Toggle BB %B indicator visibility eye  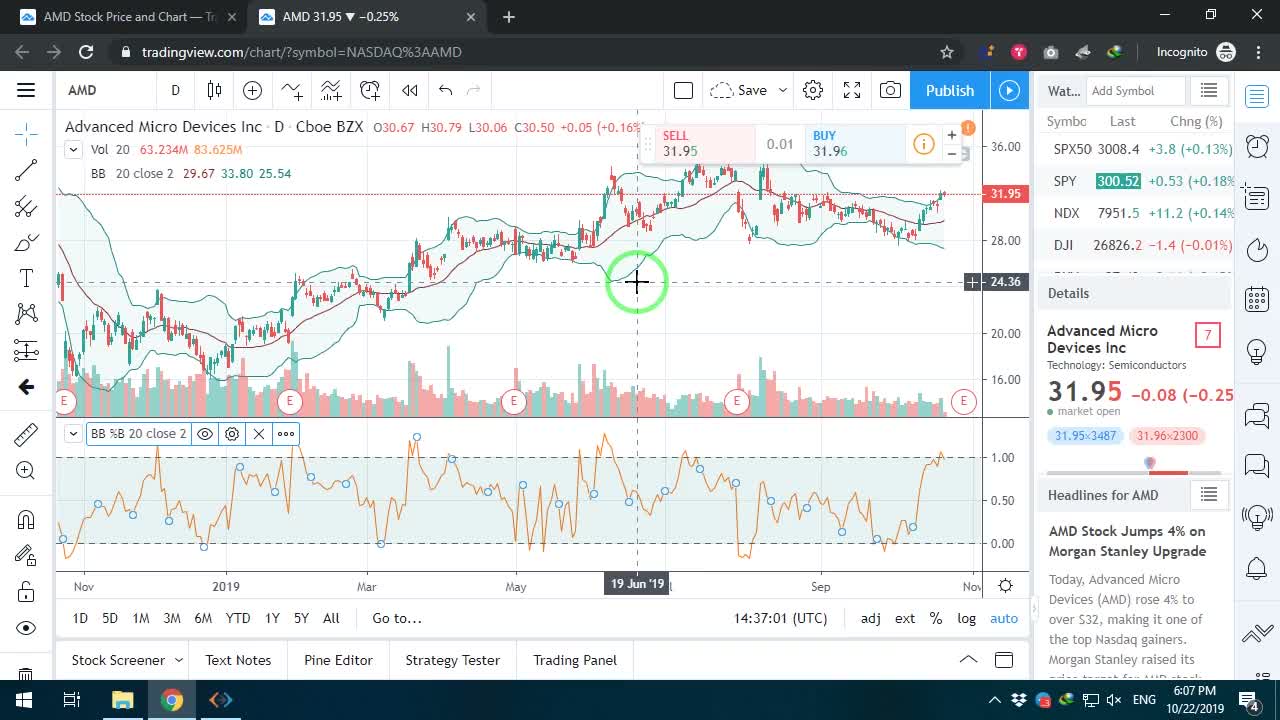tap(205, 433)
